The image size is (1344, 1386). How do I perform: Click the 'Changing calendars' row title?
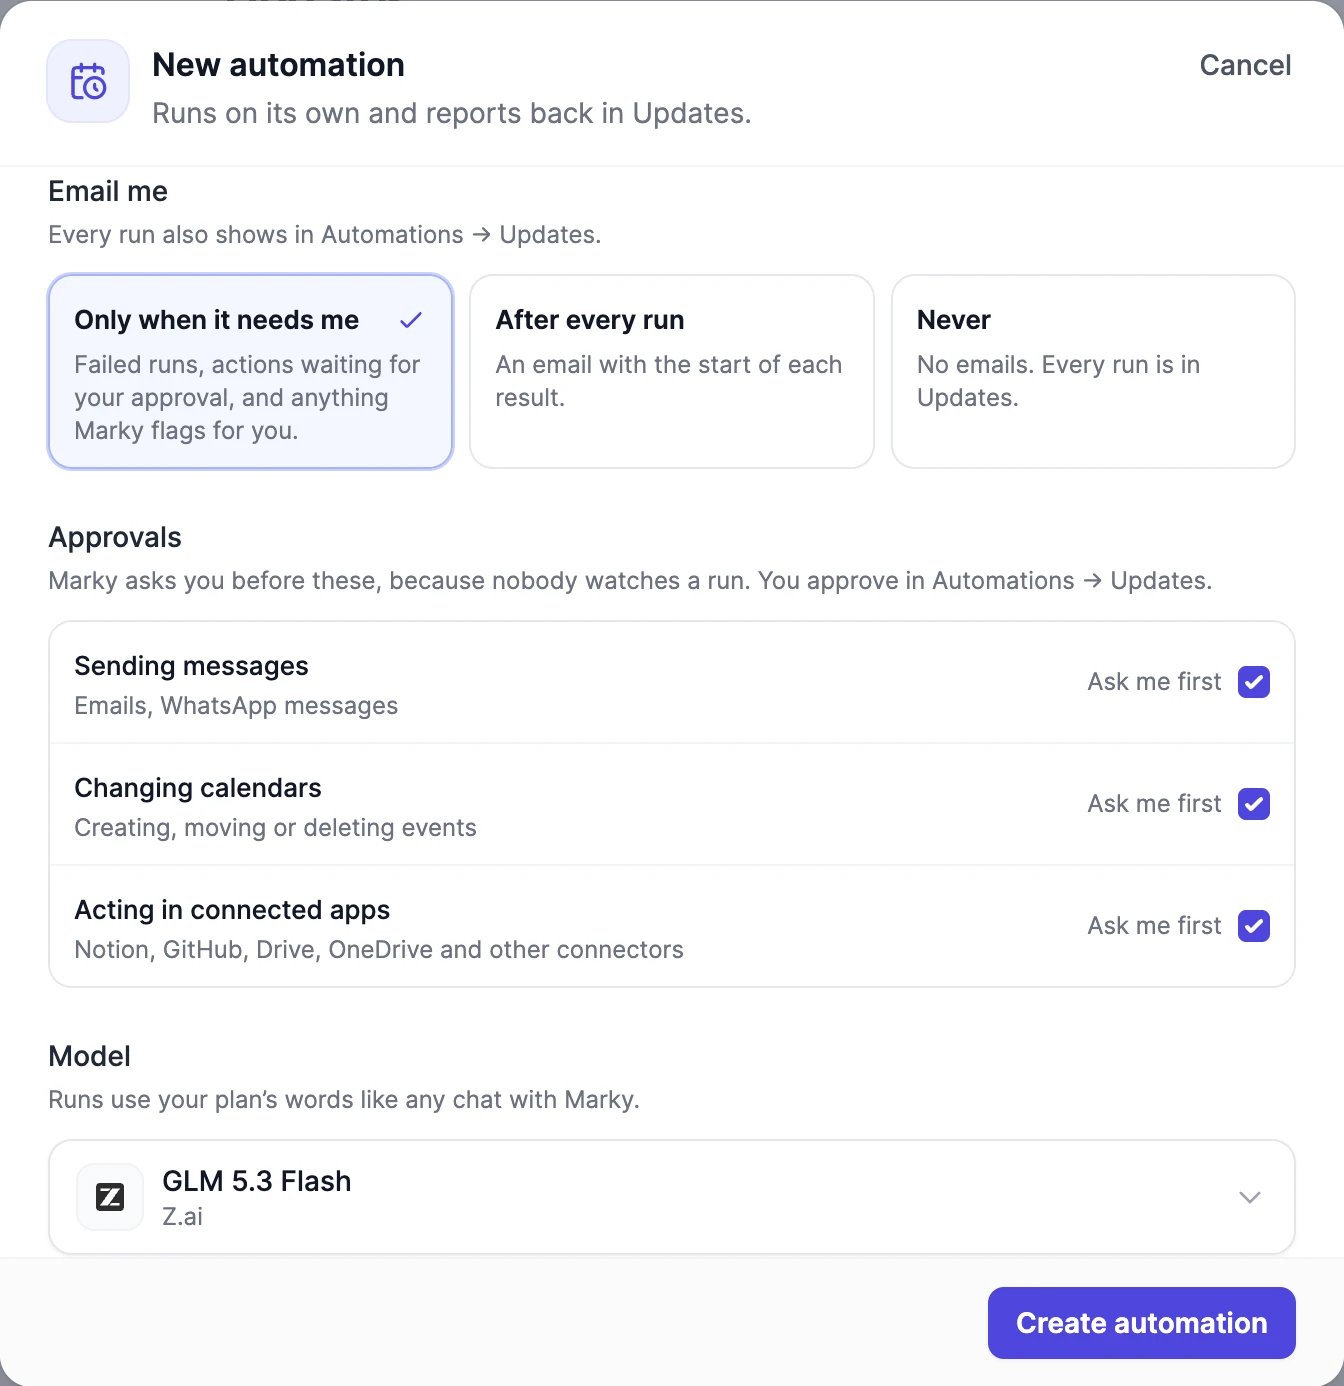click(198, 788)
